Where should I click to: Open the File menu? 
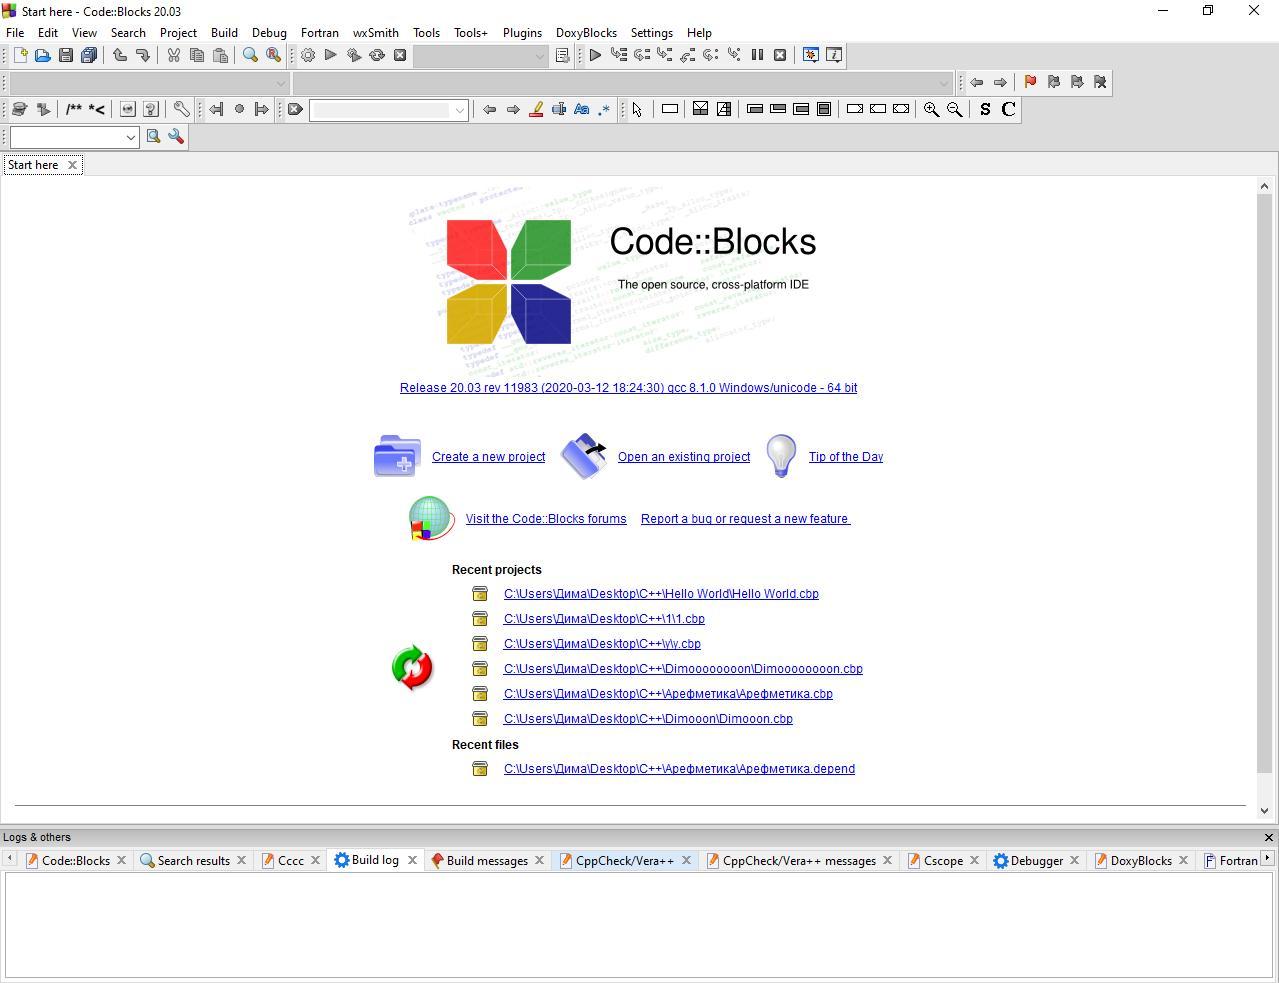[15, 33]
